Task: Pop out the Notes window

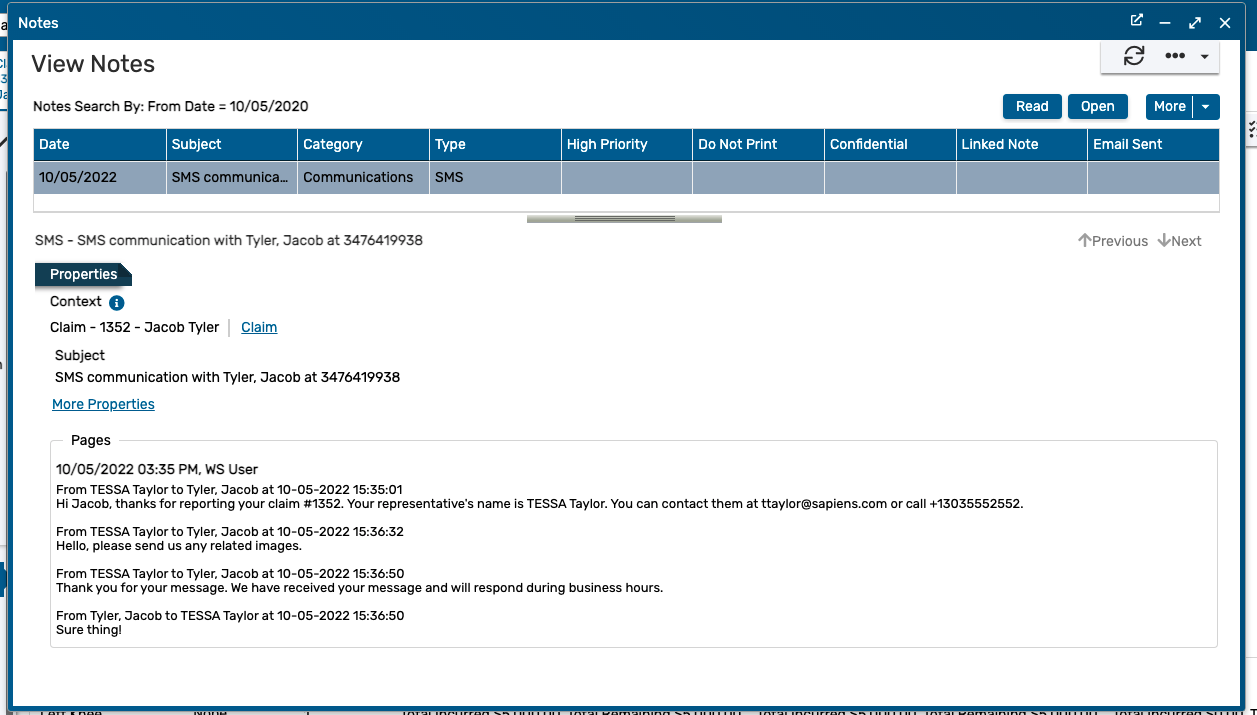Action: pyautogui.click(x=1136, y=20)
